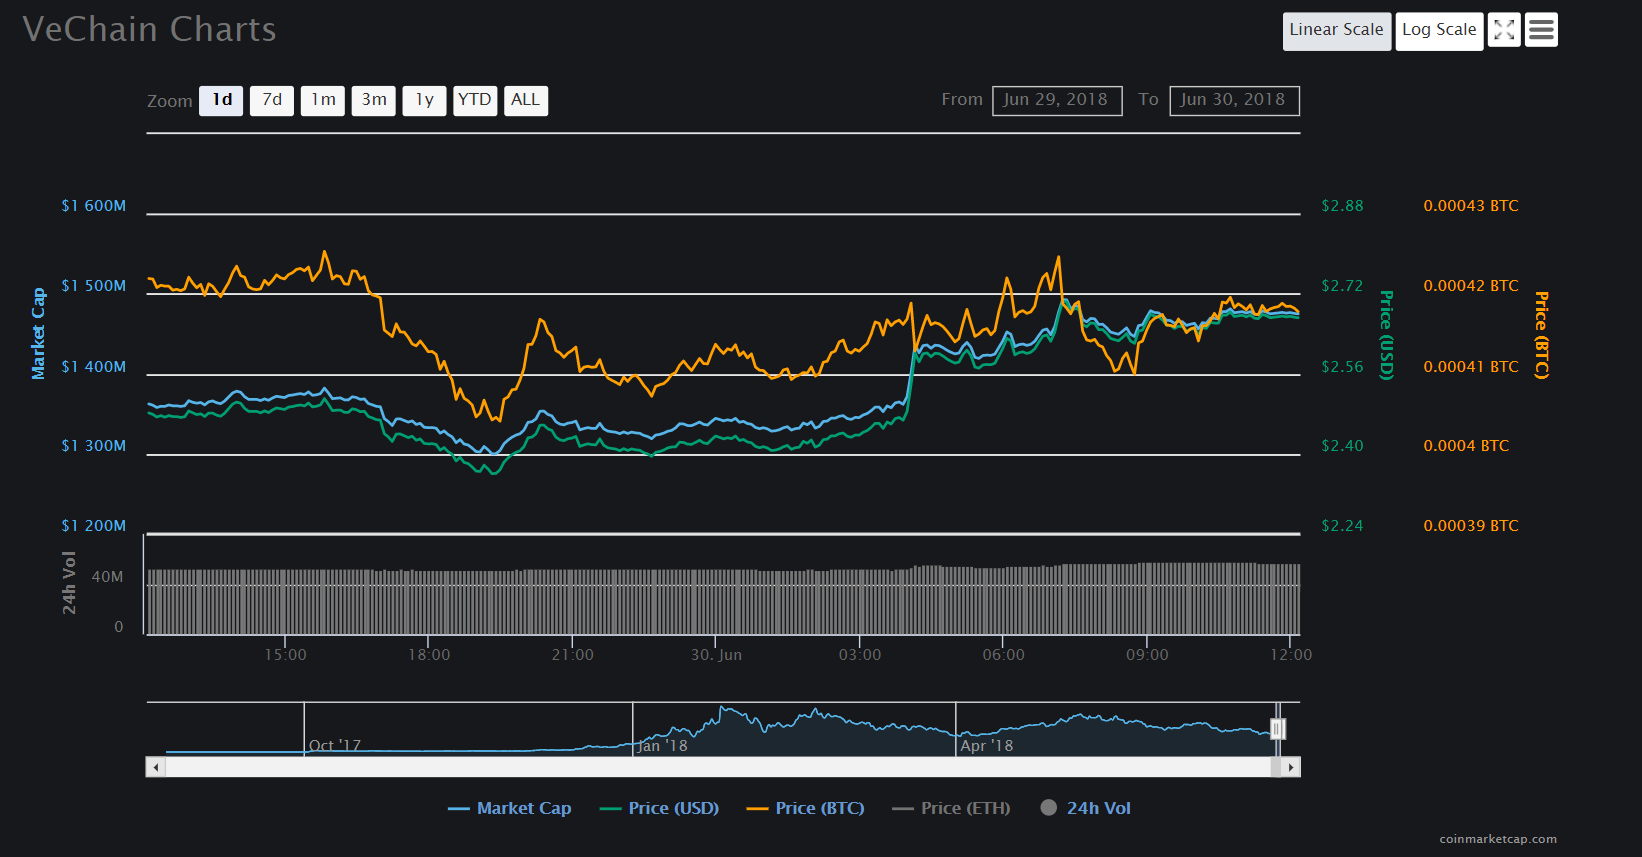Click the 18:00 time axis label
This screenshot has width=1642, height=857.
[429, 655]
